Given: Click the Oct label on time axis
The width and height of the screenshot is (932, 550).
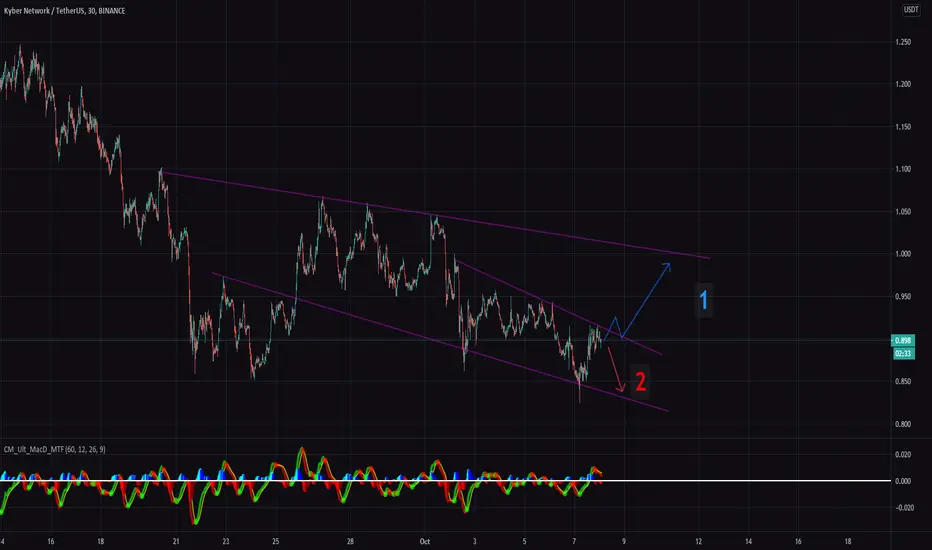Looking at the screenshot, I should [x=424, y=542].
